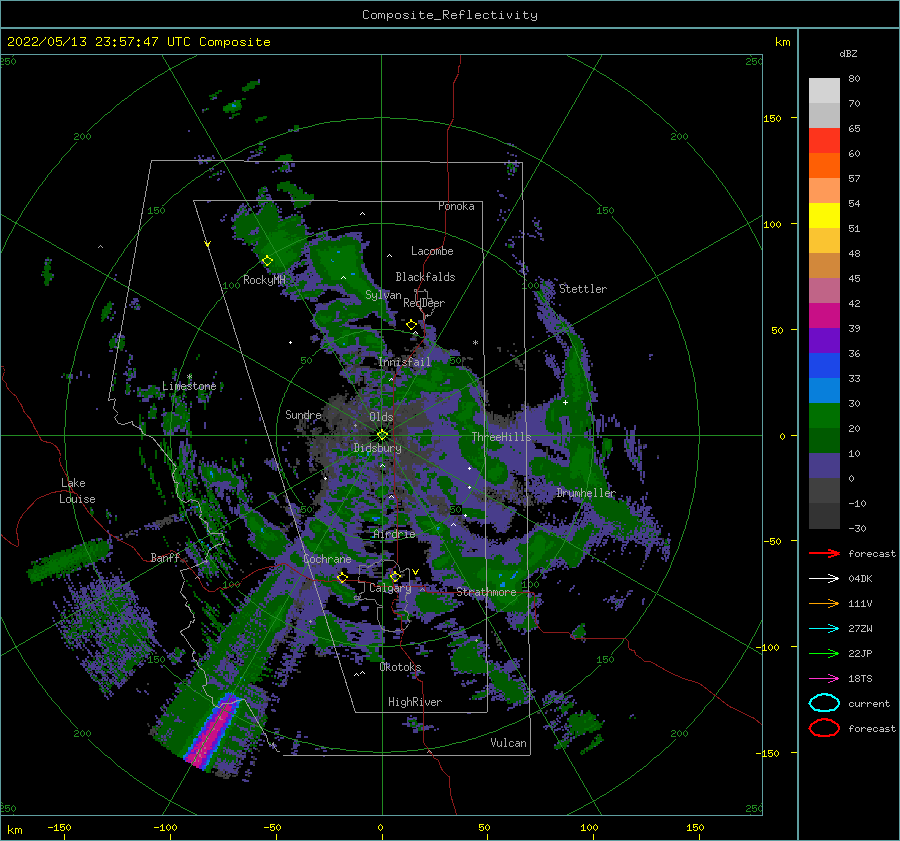Screen dimensions: 900x841
Task: Click the green 22JP arrow icon
Action: coord(824,653)
